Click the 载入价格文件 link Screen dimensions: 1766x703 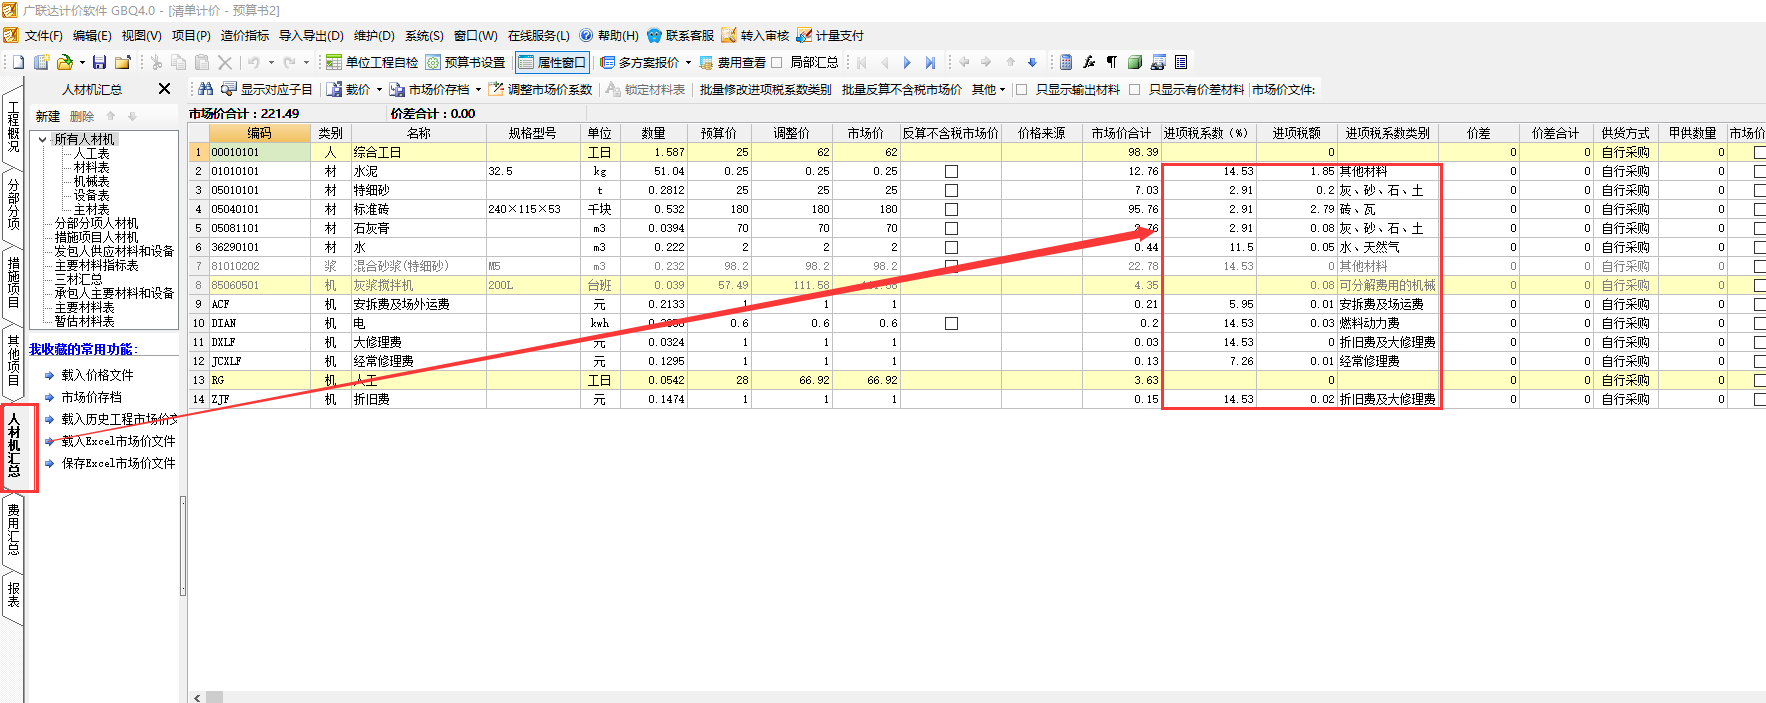pyautogui.click(x=97, y=375)
